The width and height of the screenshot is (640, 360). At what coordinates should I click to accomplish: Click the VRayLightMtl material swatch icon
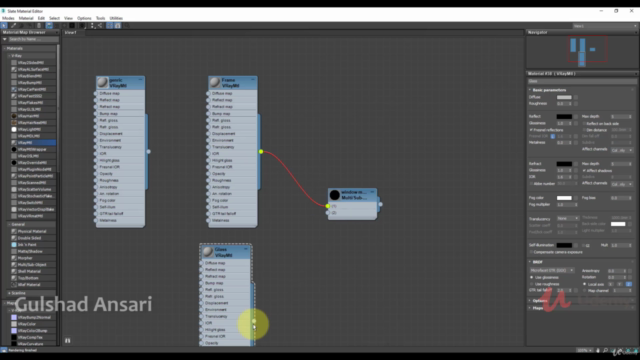point(14,129)
